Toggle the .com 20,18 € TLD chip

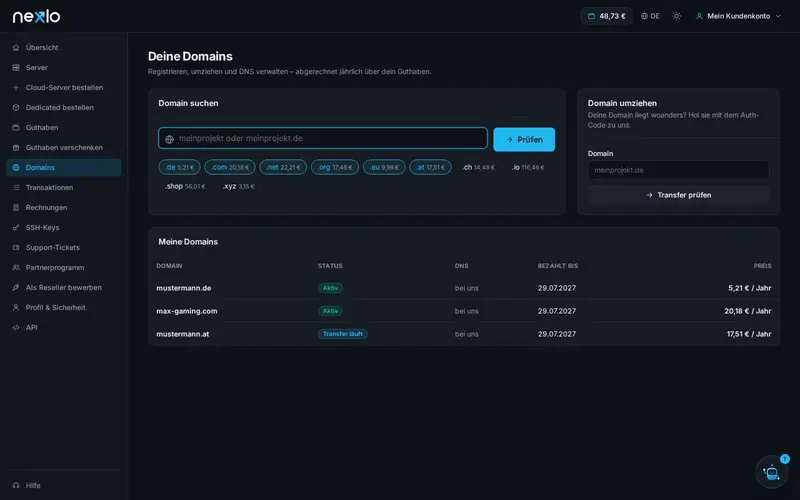tap(230, 167)
